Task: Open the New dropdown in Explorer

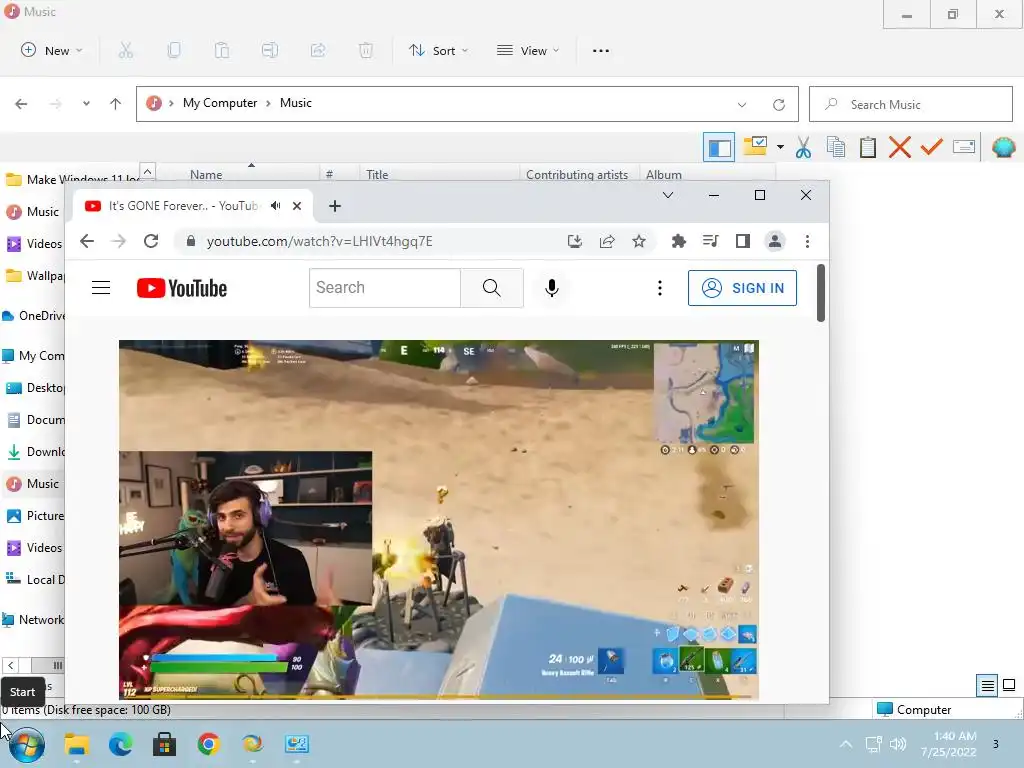Action: (51, 50)
